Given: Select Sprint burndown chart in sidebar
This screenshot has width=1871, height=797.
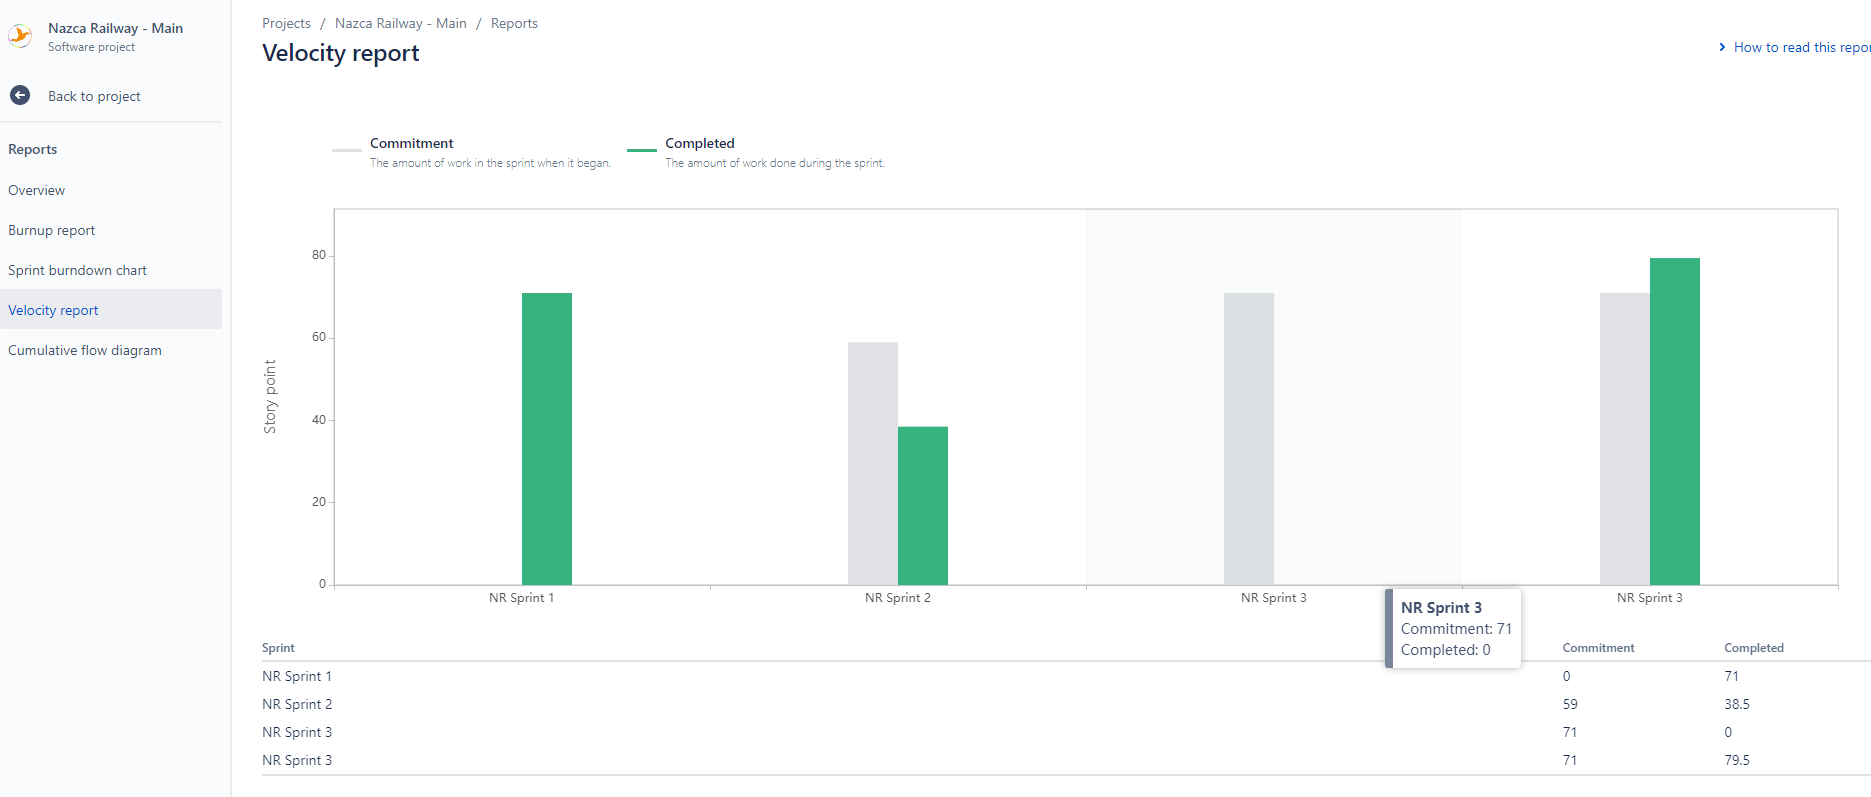Looking at the screenshot, I should tap(77, 270).
